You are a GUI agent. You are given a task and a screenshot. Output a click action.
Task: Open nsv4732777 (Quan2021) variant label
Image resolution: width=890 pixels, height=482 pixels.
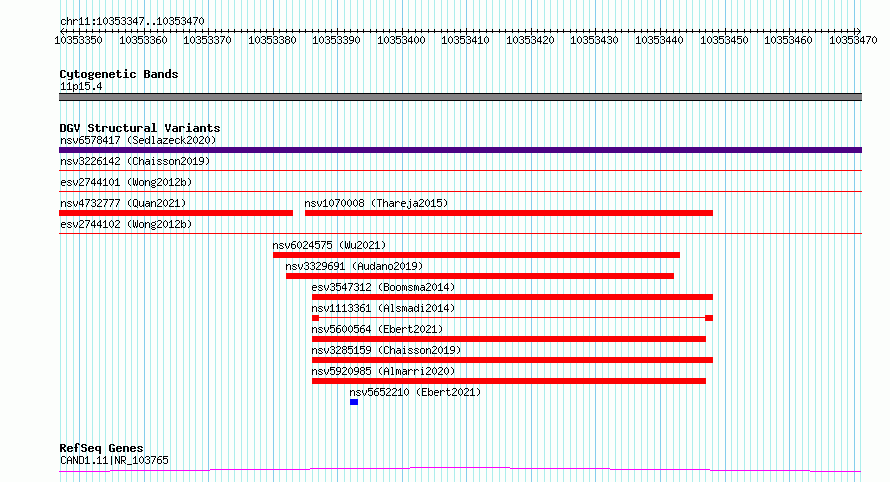[x=123, y=203]
